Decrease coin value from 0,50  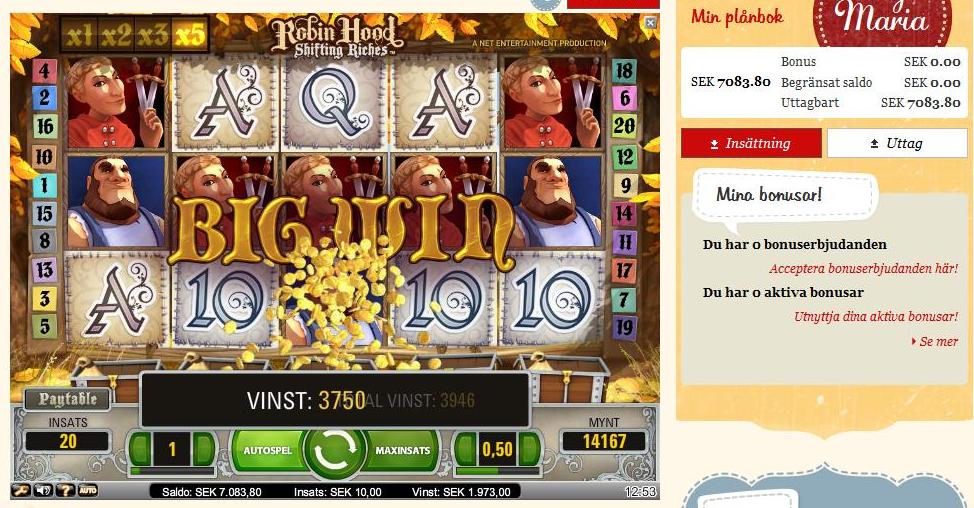[x=466, y=449]
